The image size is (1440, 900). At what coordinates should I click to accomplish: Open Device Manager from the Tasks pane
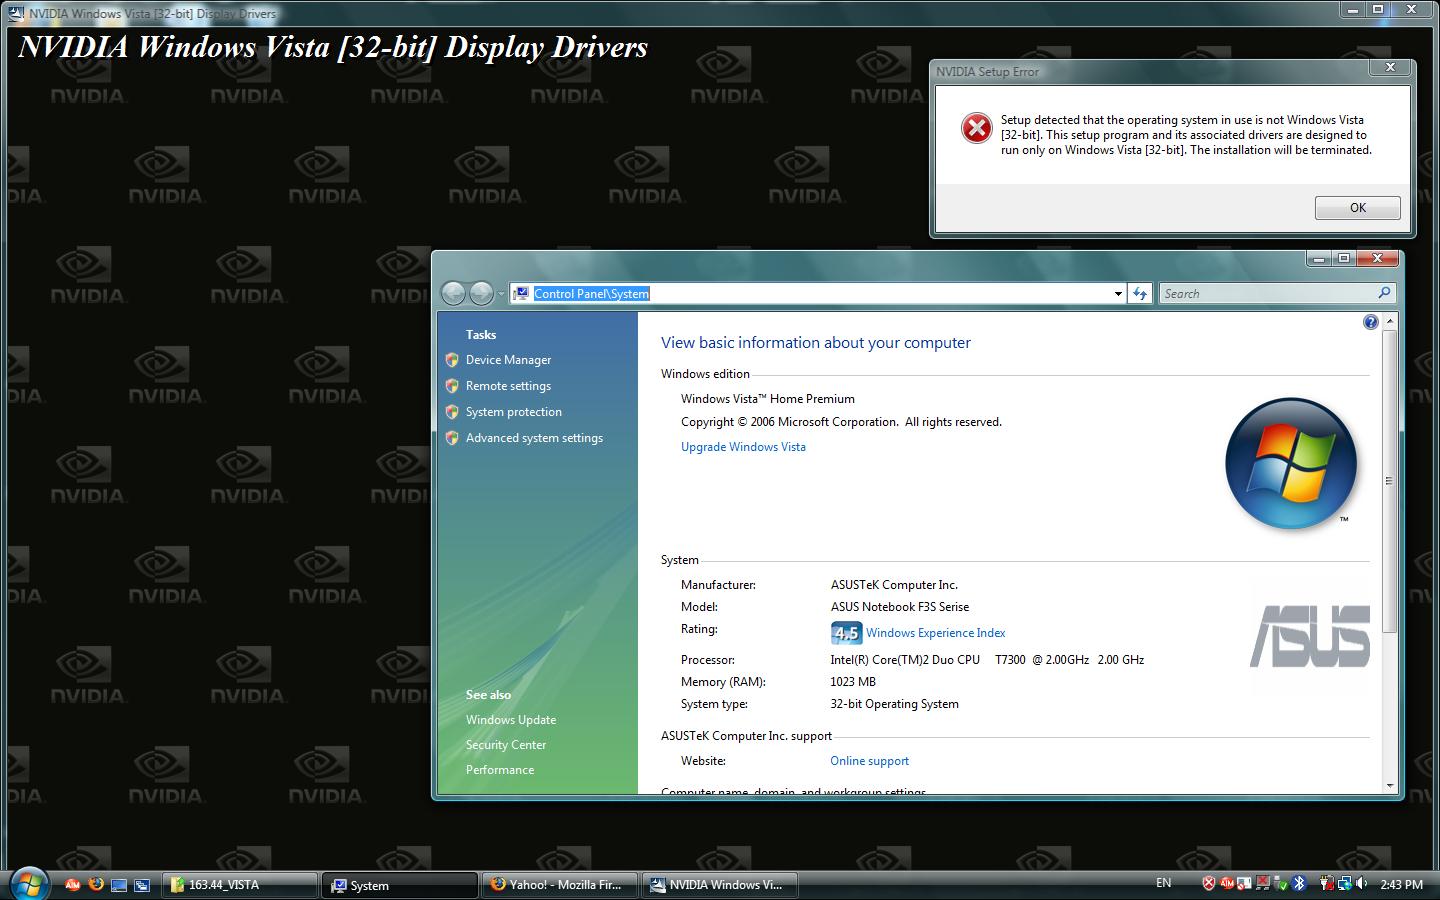coord(508,360)
